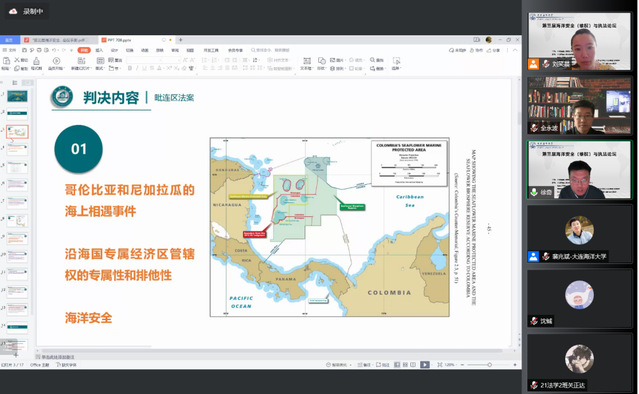
Task: Click the selection pane icon in ribbon
Action: (396, 61)
